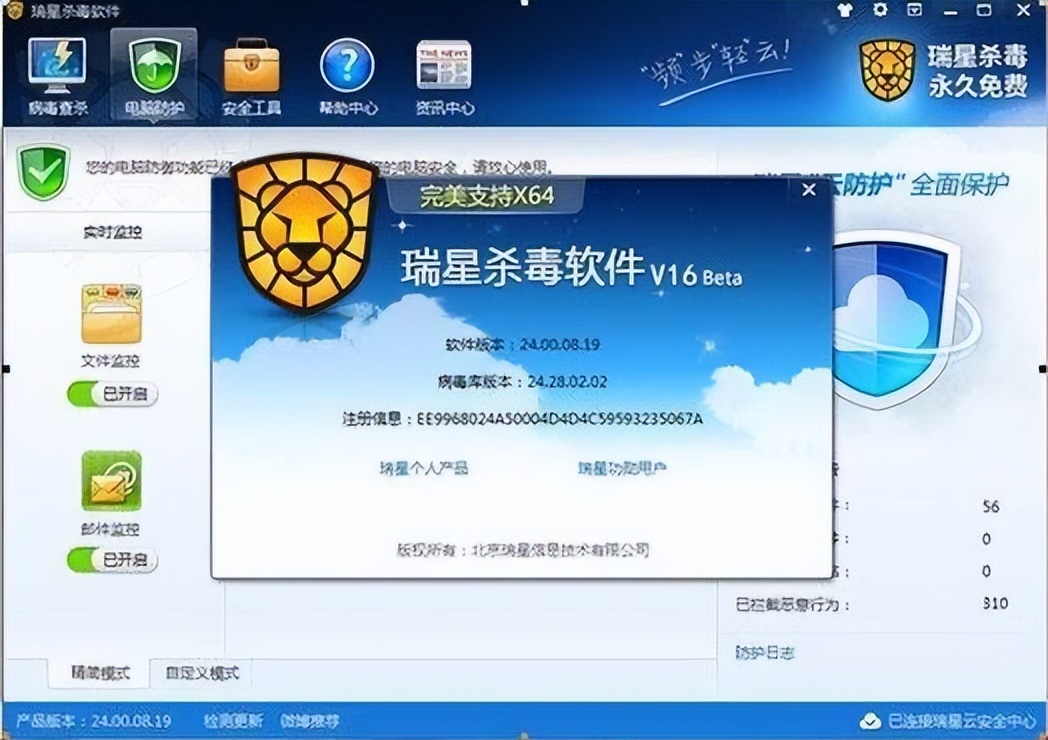
Task: Select the 精简模式 tab
Action: [100, 674]
